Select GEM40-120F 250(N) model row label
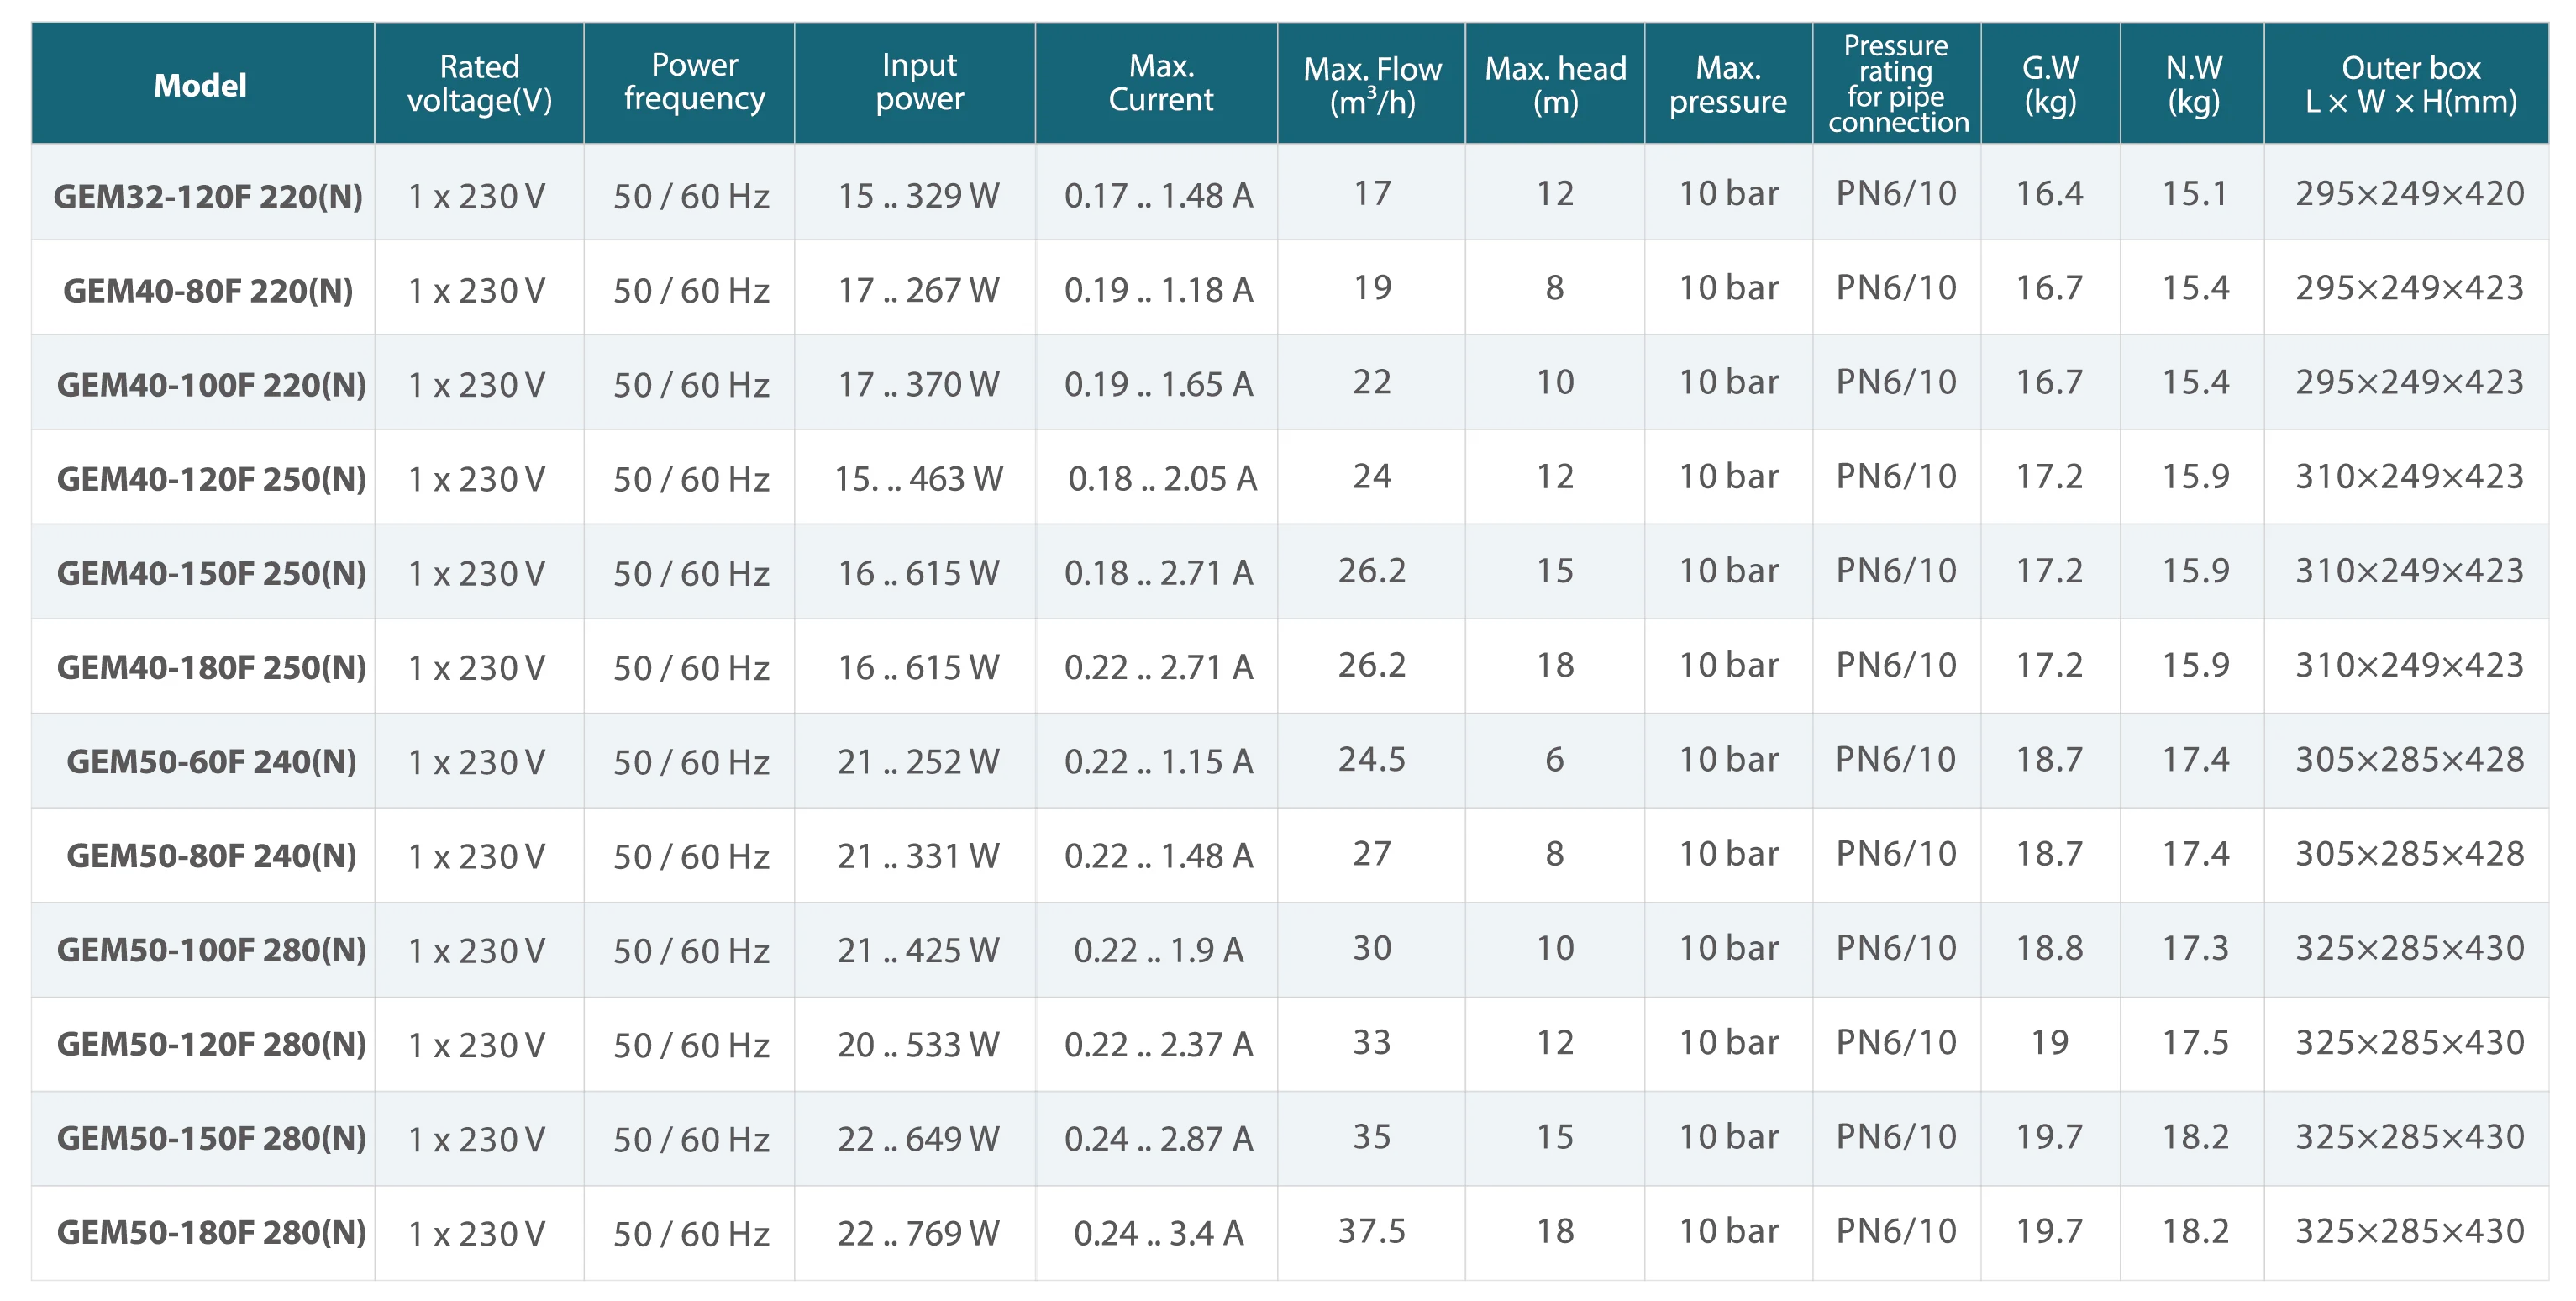This screenshot has height=1301, width=2576. pos(211,479)
